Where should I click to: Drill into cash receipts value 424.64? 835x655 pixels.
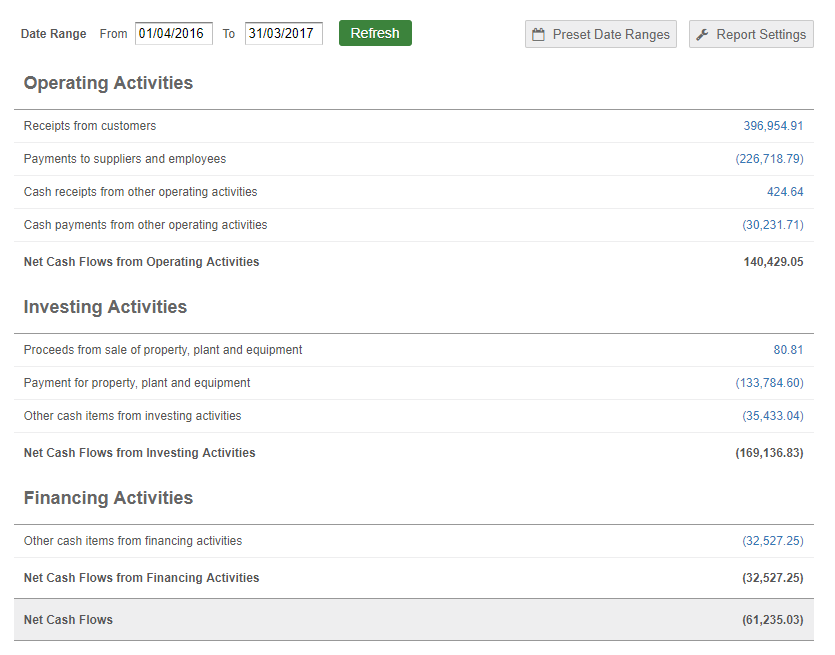pyautogui.click(x=785, y=192)
